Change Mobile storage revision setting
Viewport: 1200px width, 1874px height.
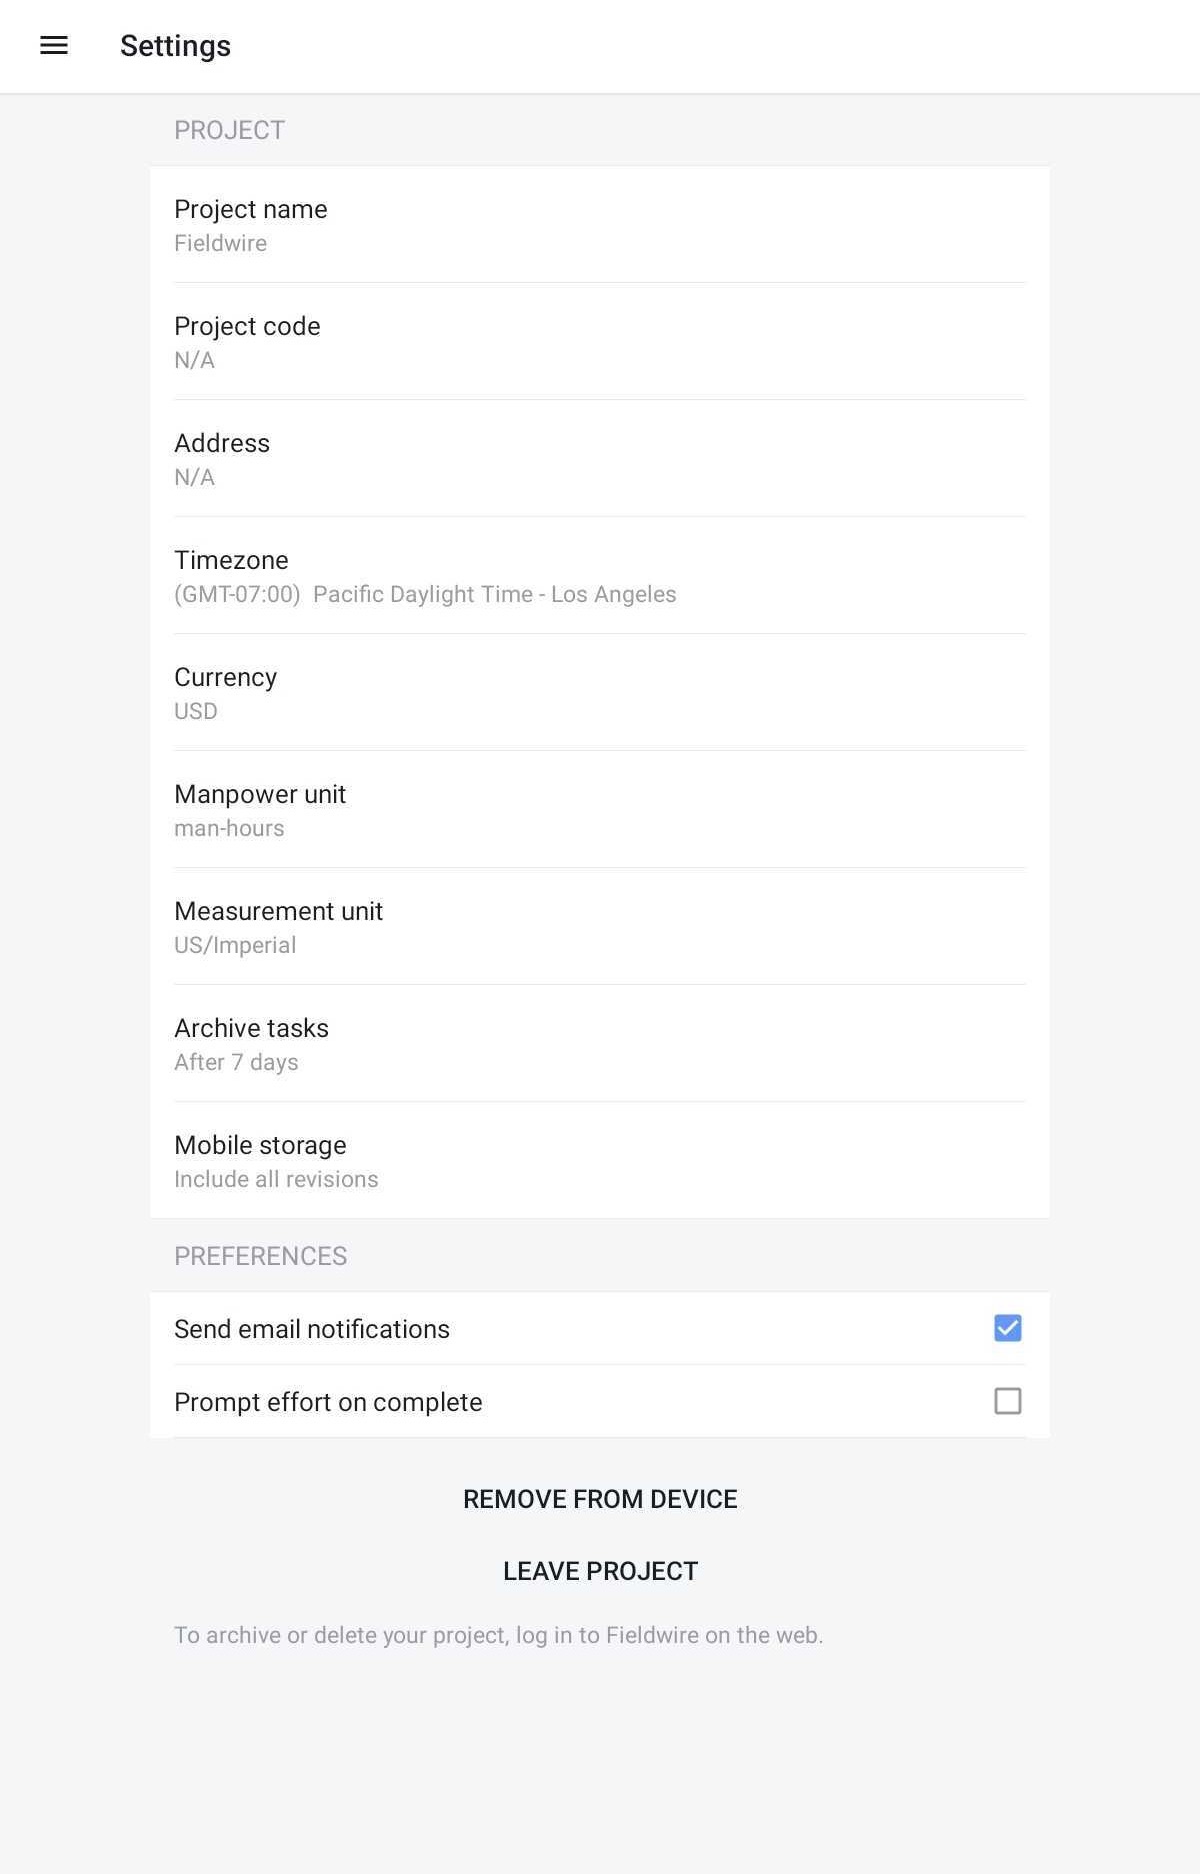600,1160
